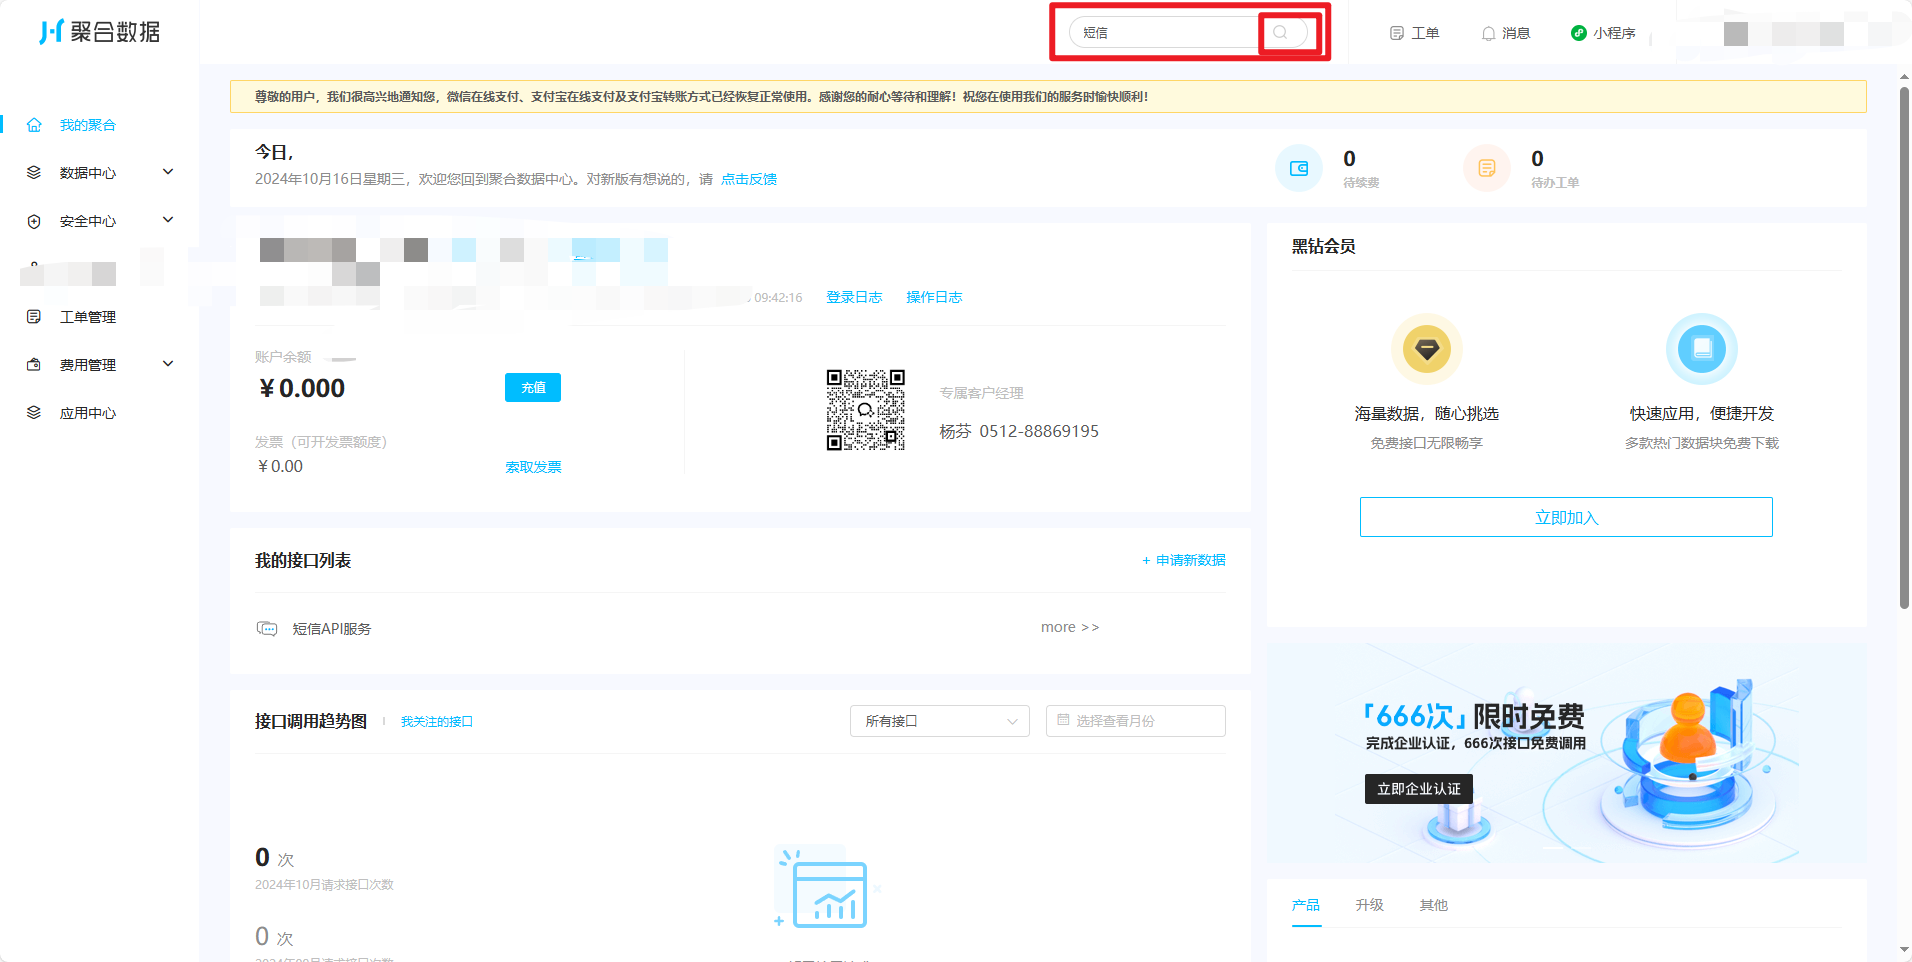Select 我的聚合 in sidebar
The image size is (1912, 962).
click(88, 125)
